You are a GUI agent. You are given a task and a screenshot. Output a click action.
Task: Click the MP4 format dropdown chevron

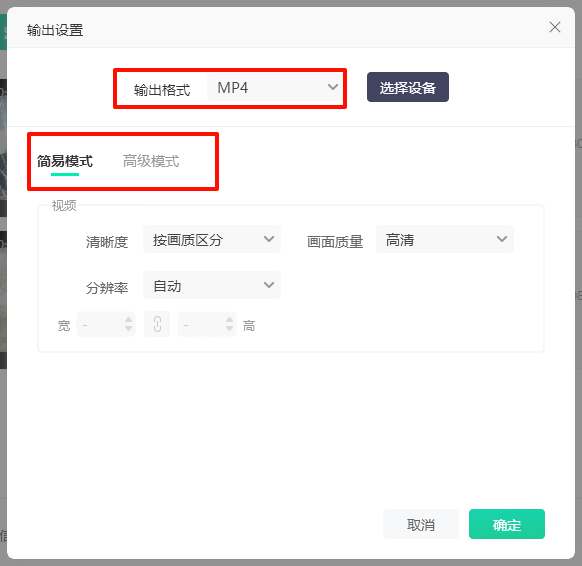point(333,87)
